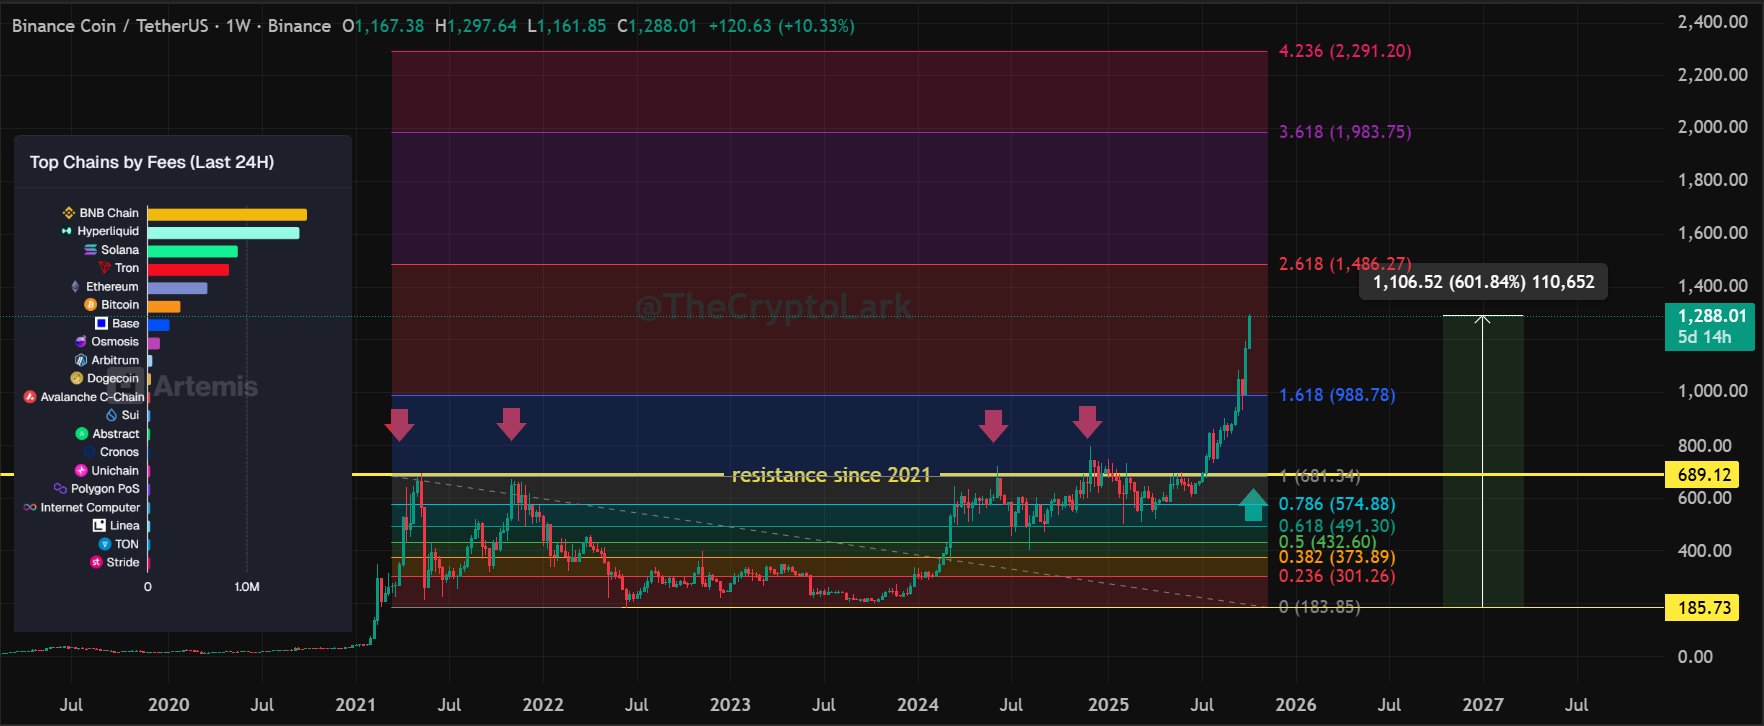Click the Base square icon
Screen dimensions: 1764x726
(x=101, y=323)
